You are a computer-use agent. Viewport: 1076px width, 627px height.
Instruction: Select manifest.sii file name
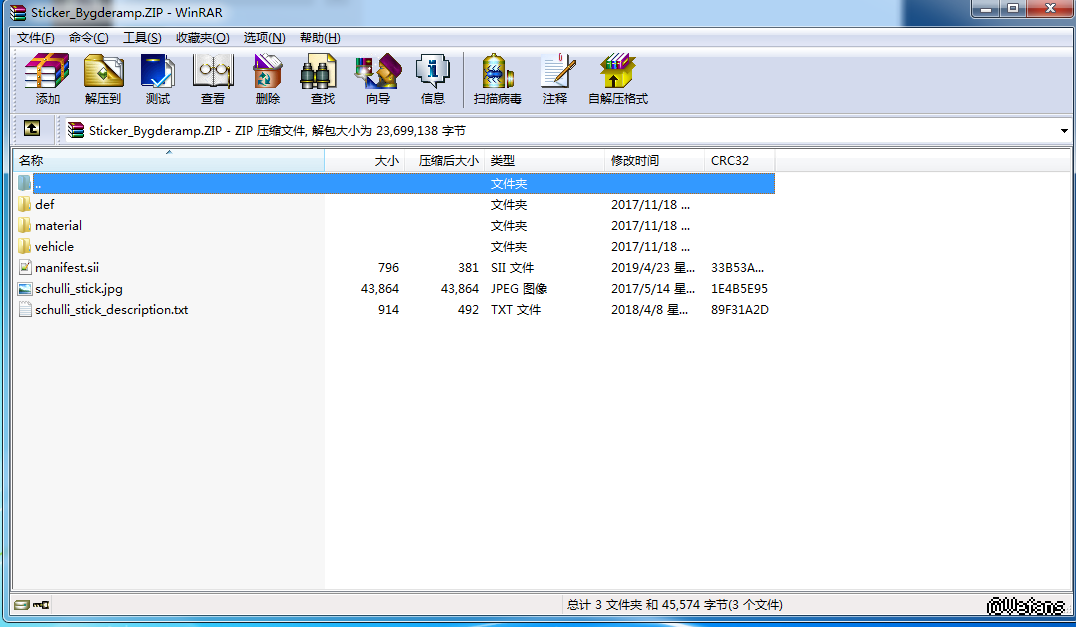coord(67,268)
